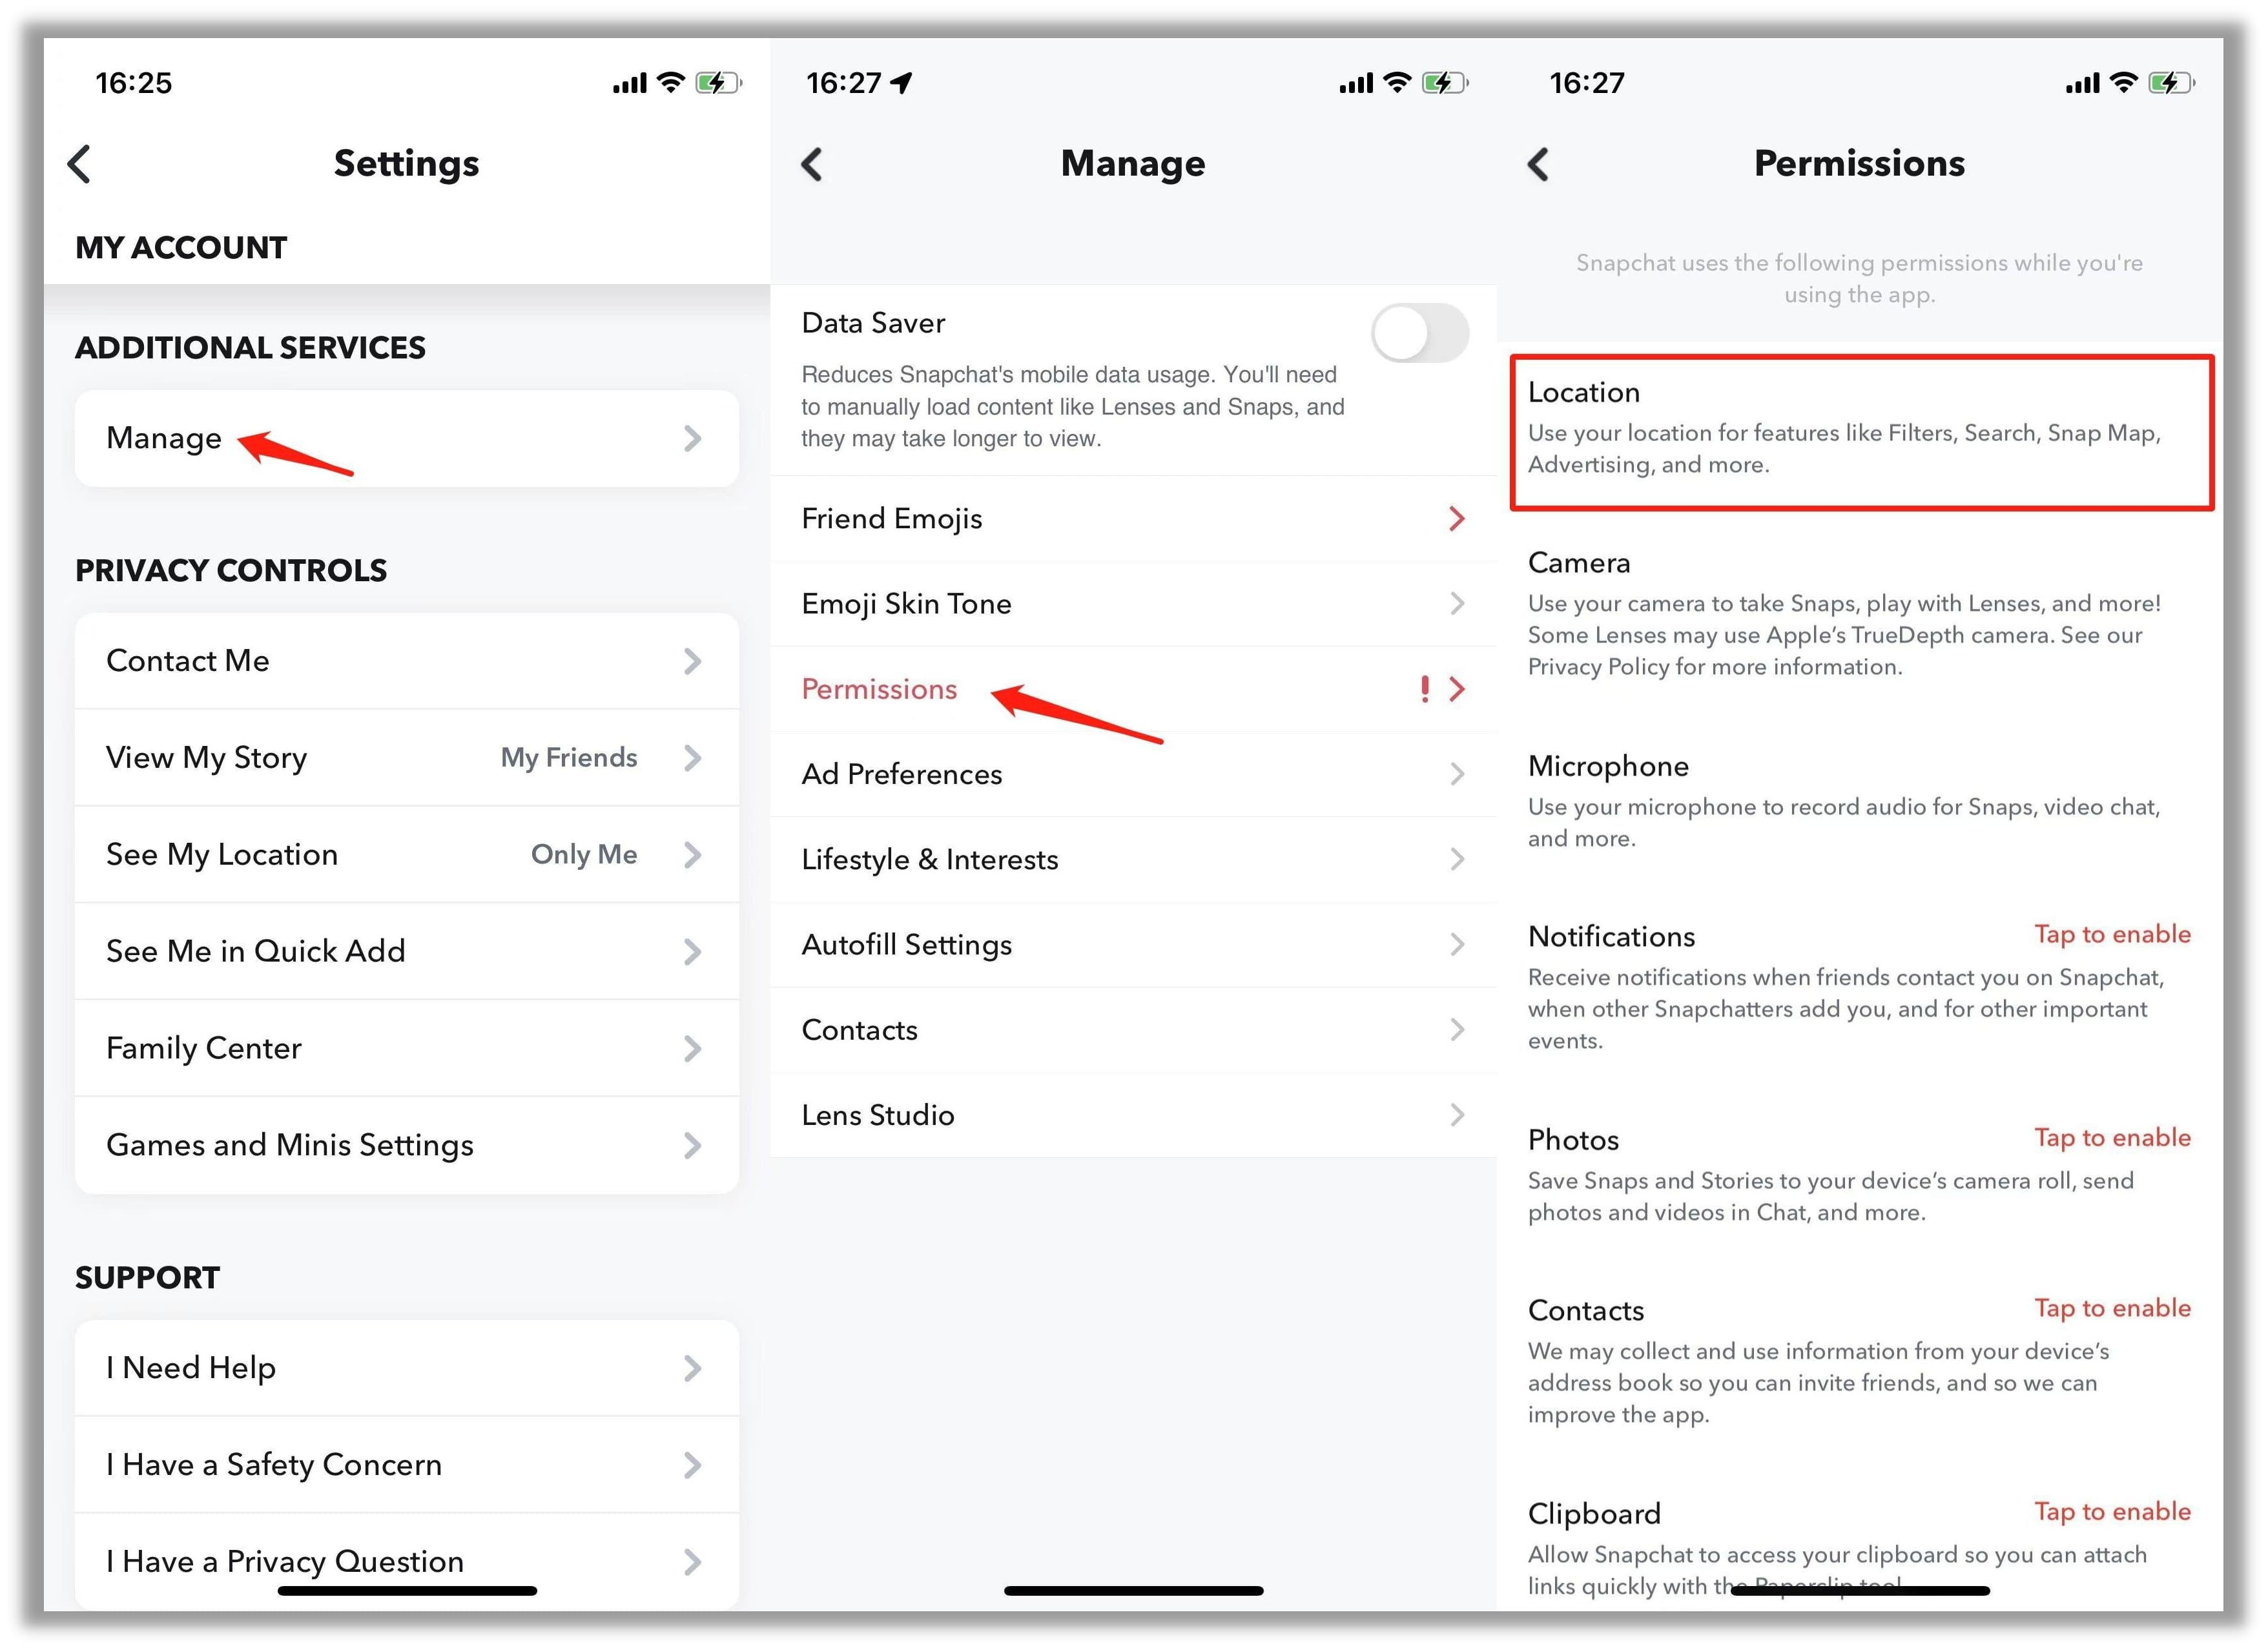Tap location arrow next to 16:27 clock
This screenshot has height=1650, width=2268.
902,83
